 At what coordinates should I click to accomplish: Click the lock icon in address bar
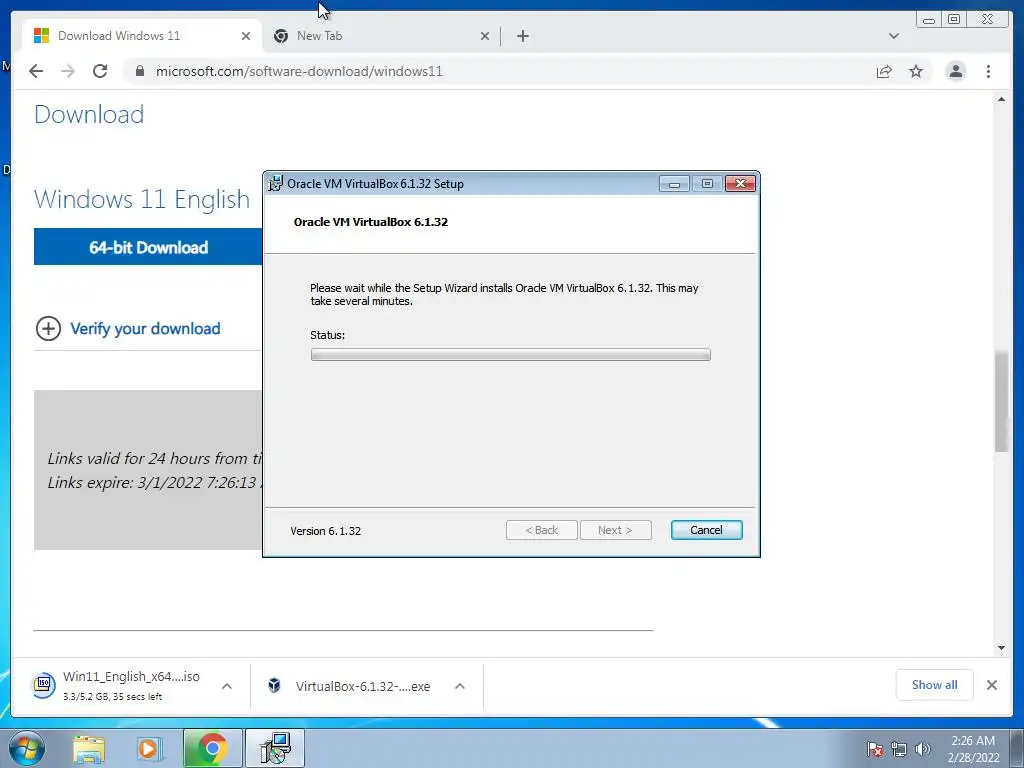(139, 71)
